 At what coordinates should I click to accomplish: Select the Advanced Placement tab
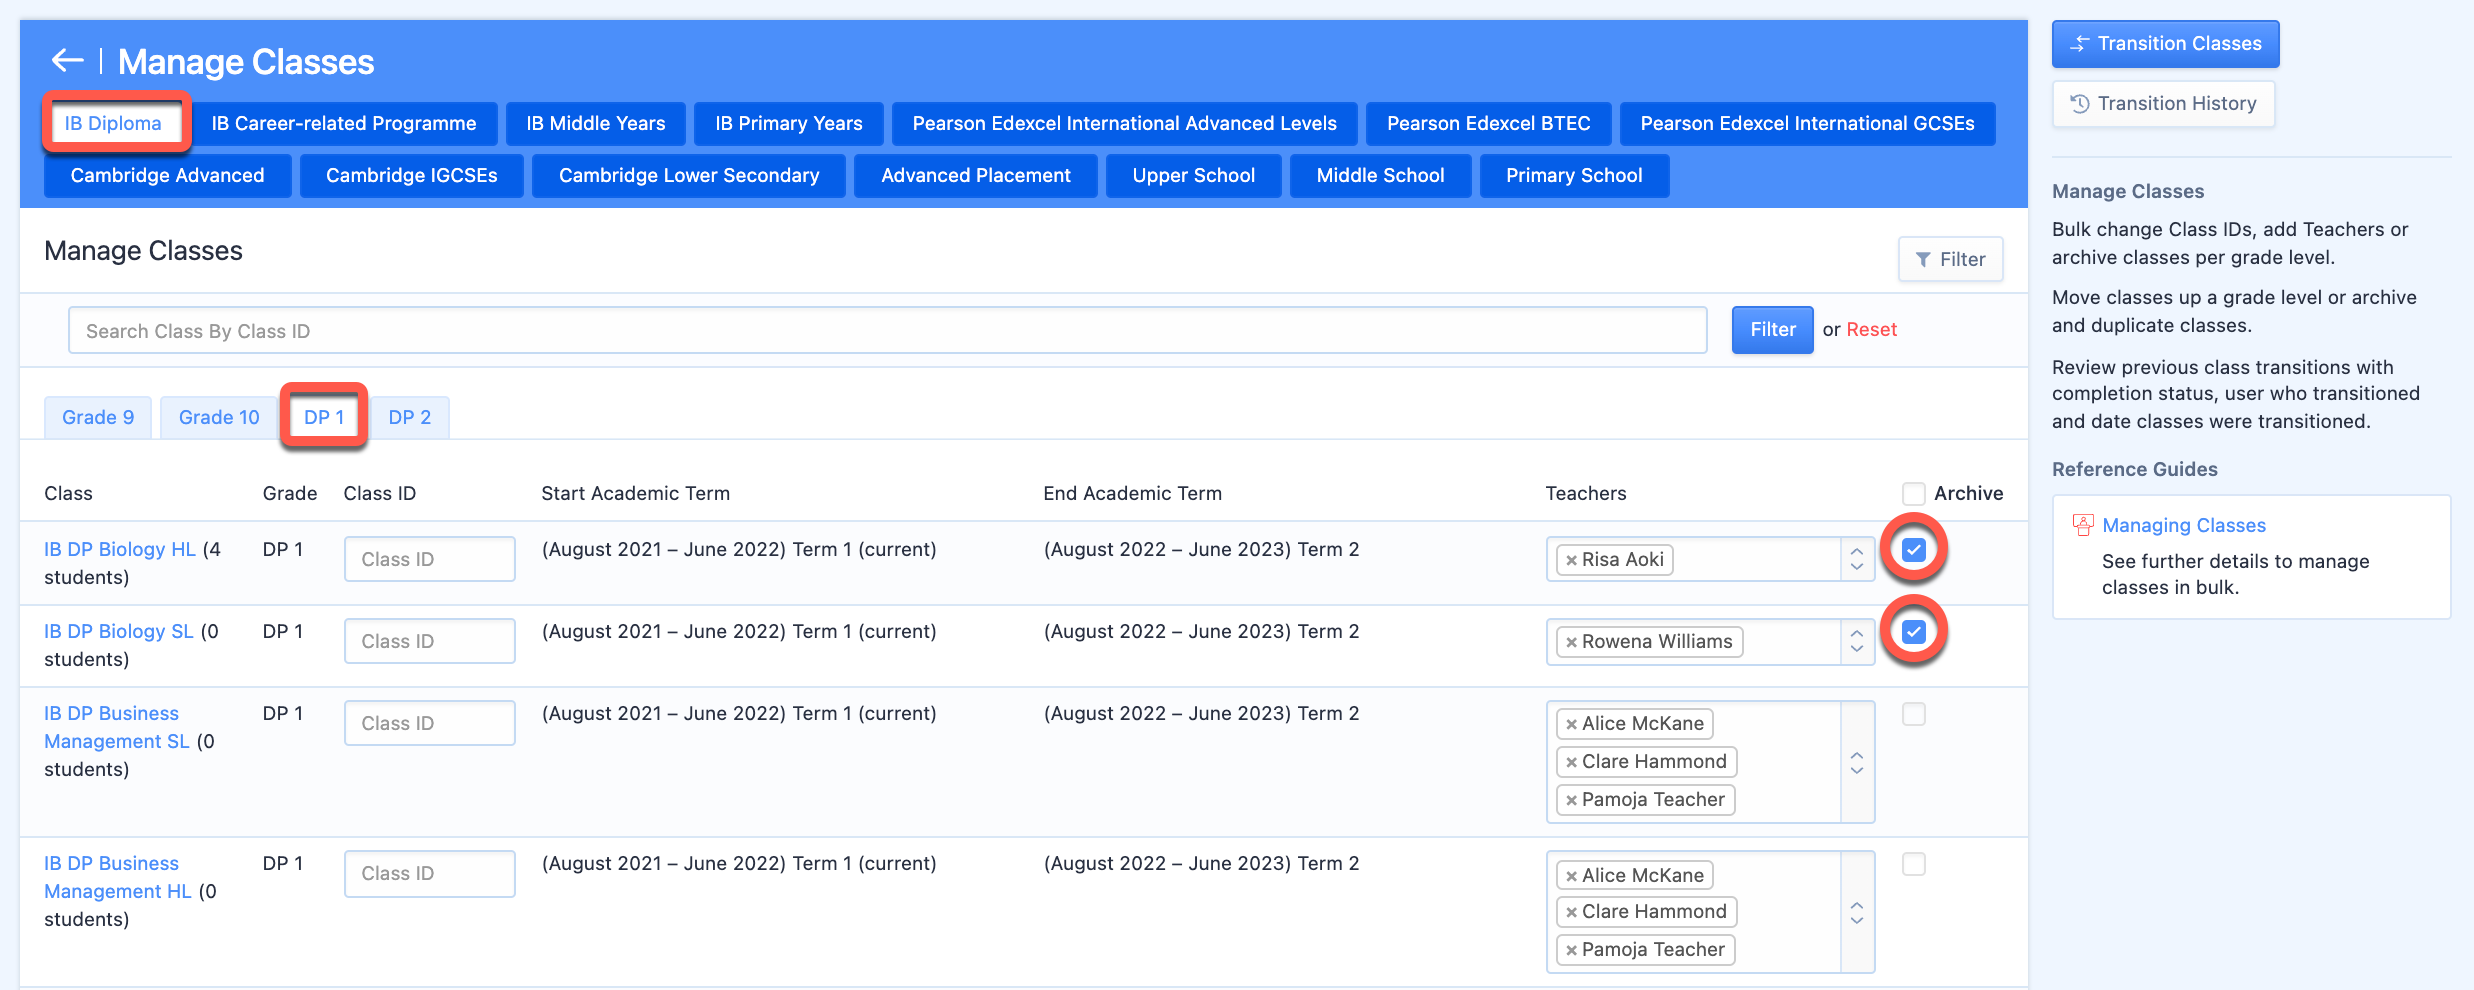[976, 175]
